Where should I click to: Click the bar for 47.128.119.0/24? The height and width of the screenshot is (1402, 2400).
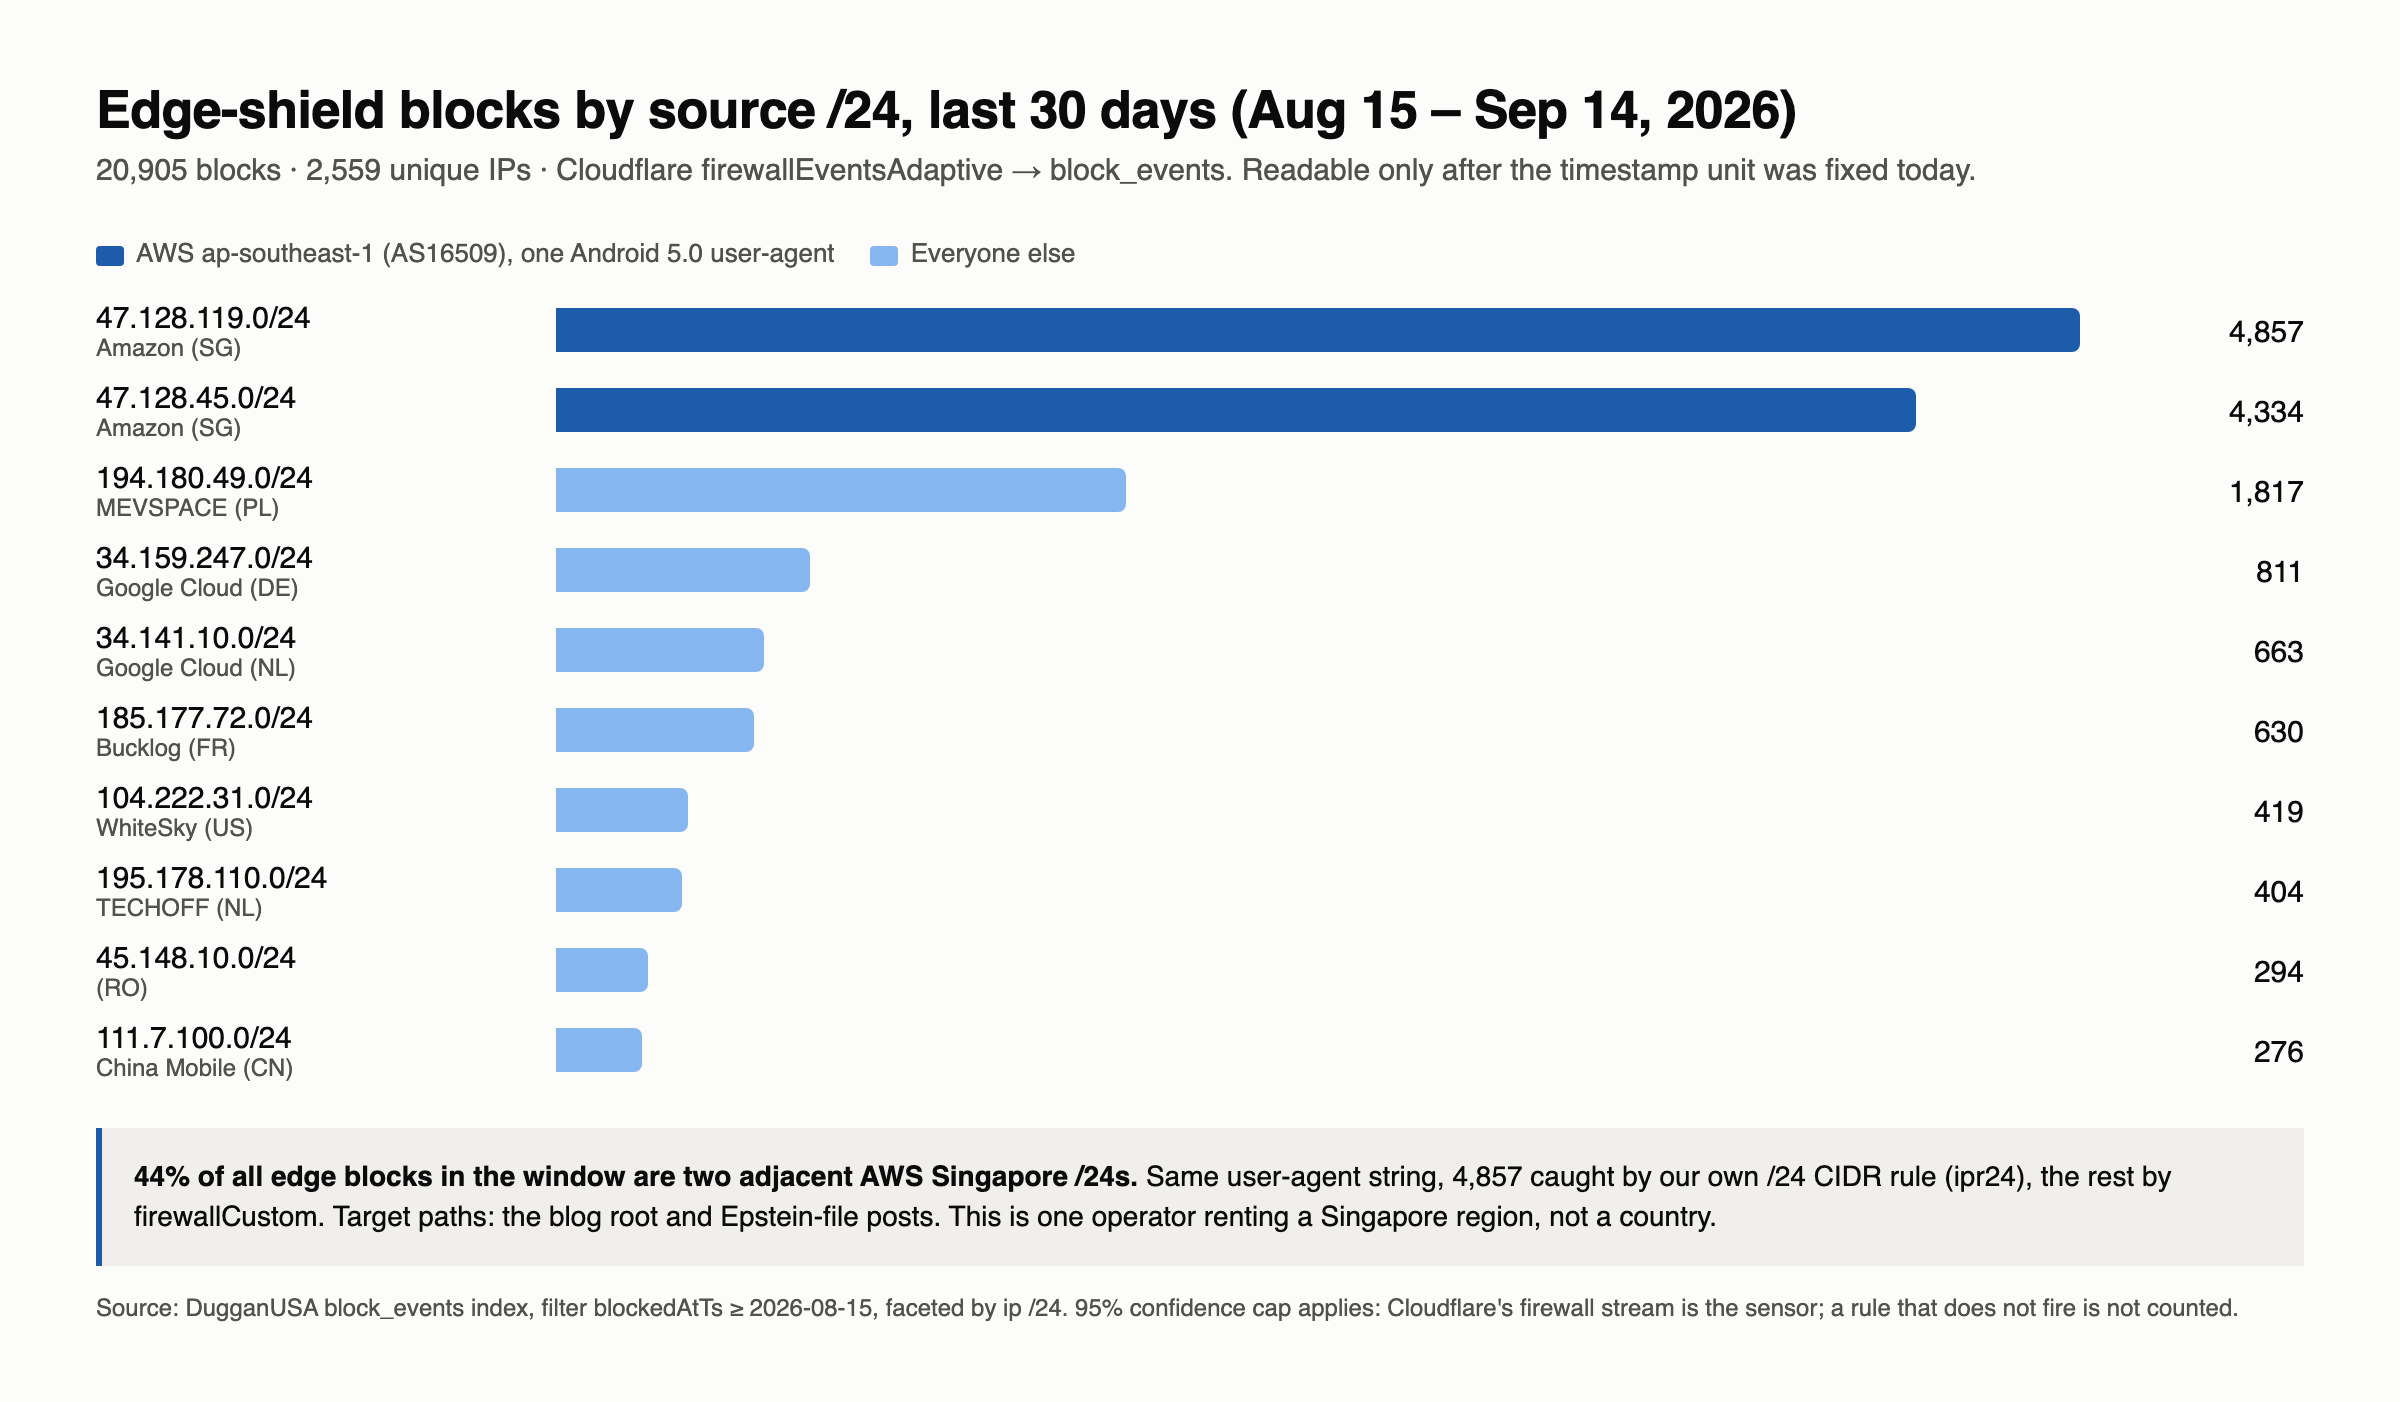(1318, 330)
